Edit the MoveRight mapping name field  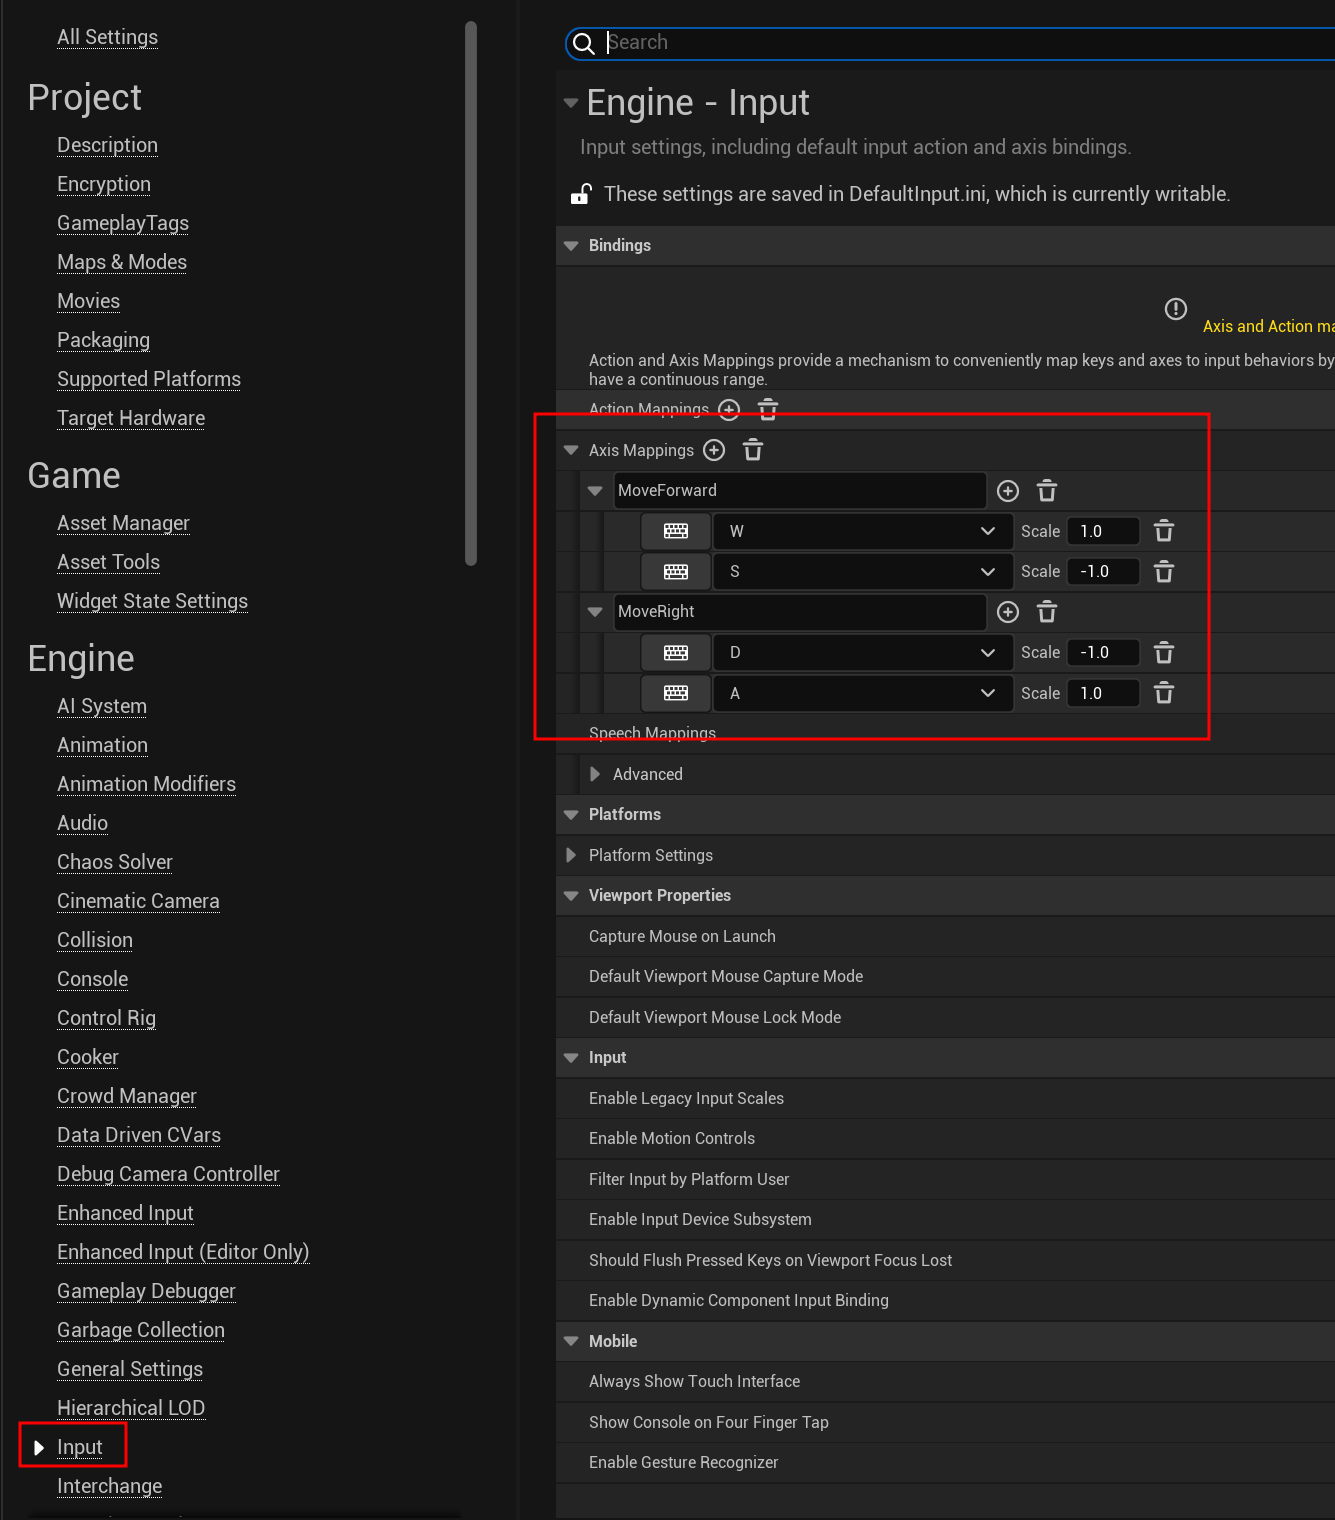[x=800, y=612]
